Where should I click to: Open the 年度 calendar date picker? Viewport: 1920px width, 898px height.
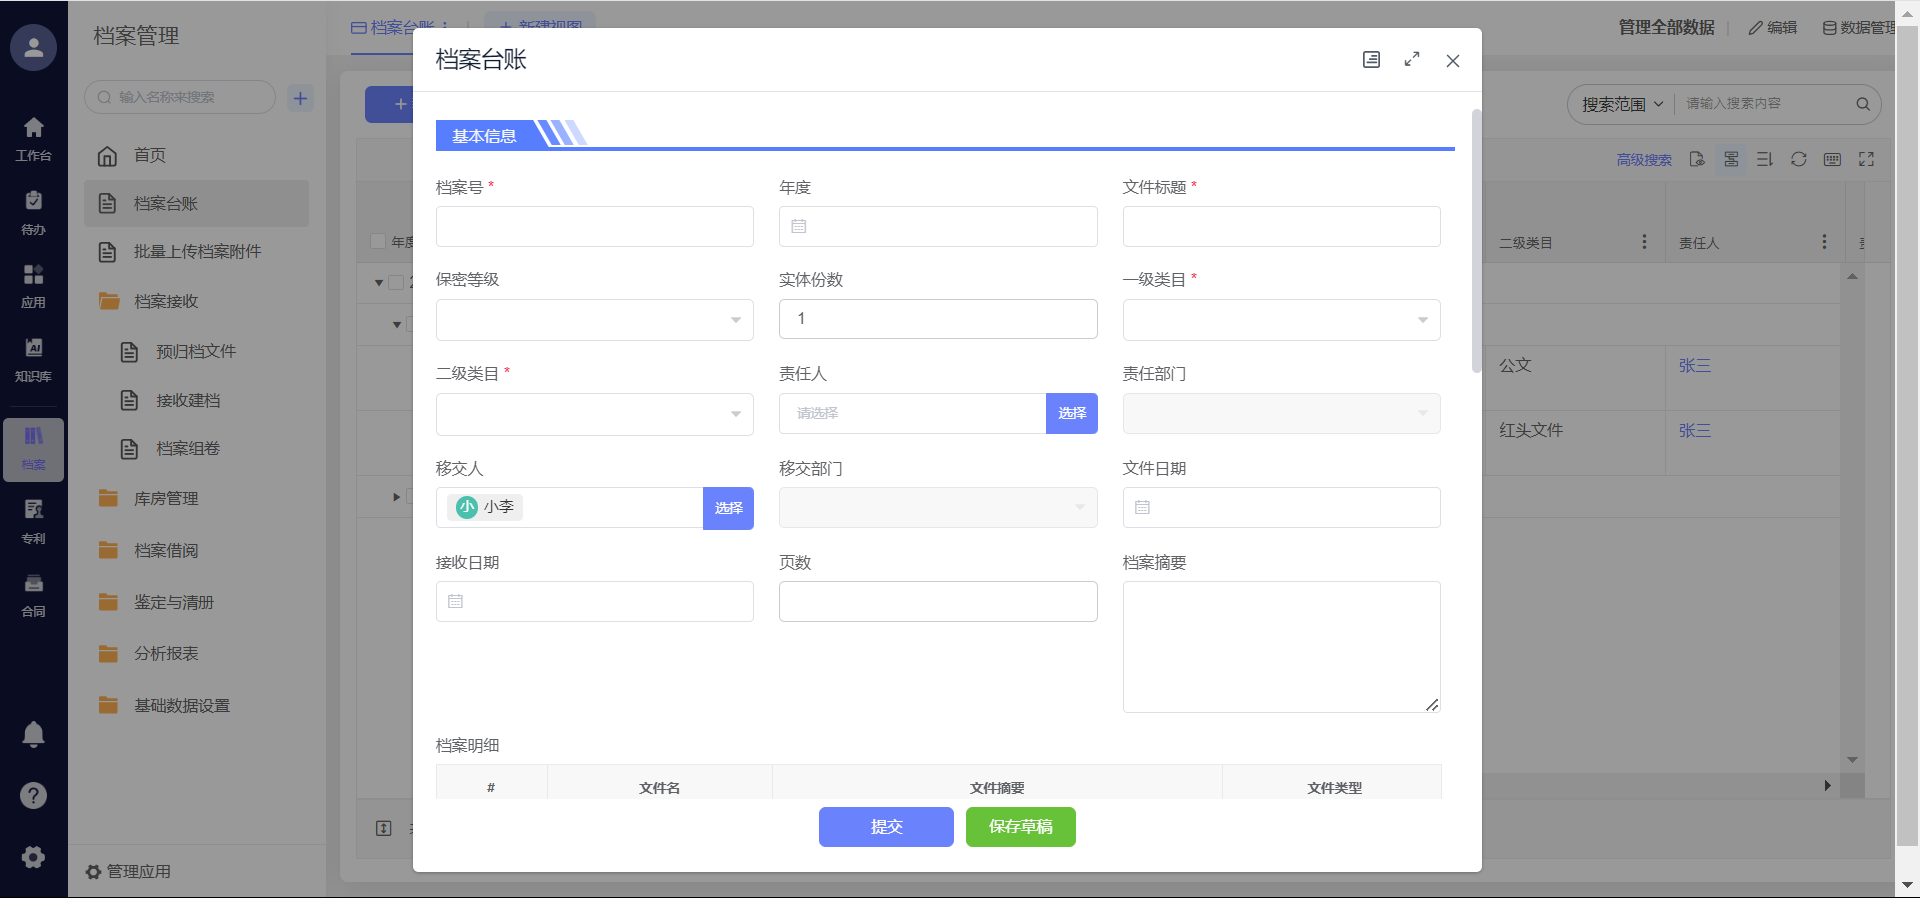937,227
